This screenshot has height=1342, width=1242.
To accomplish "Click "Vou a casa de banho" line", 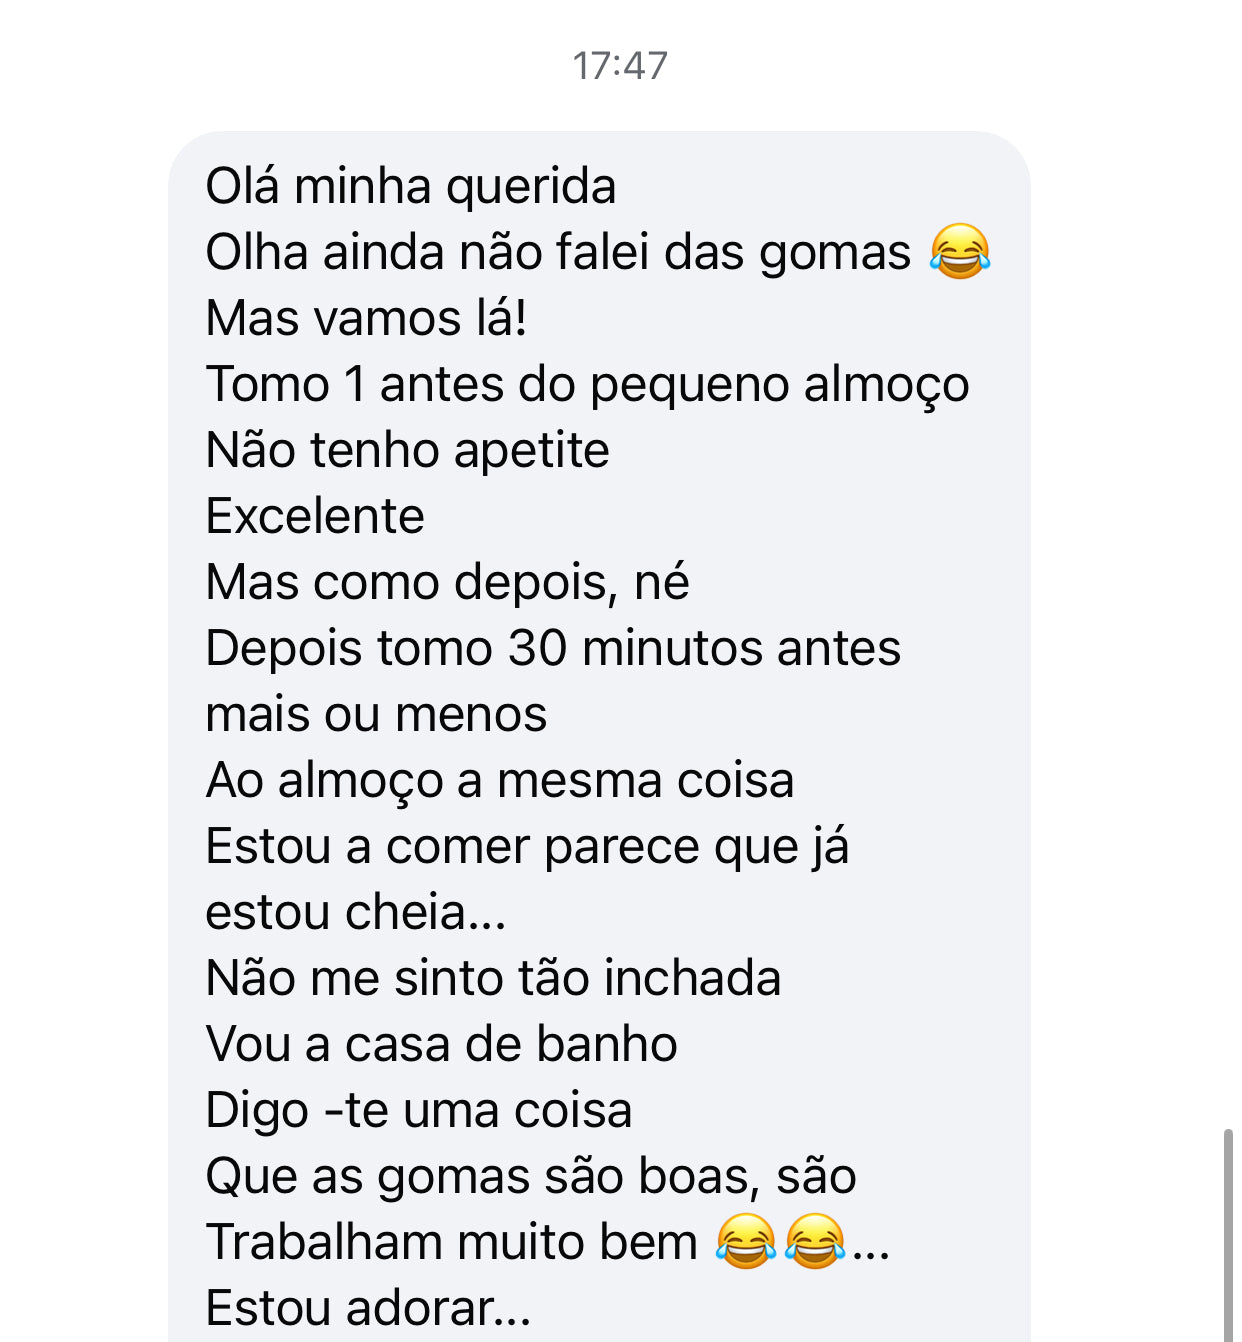I will 441,1044.
